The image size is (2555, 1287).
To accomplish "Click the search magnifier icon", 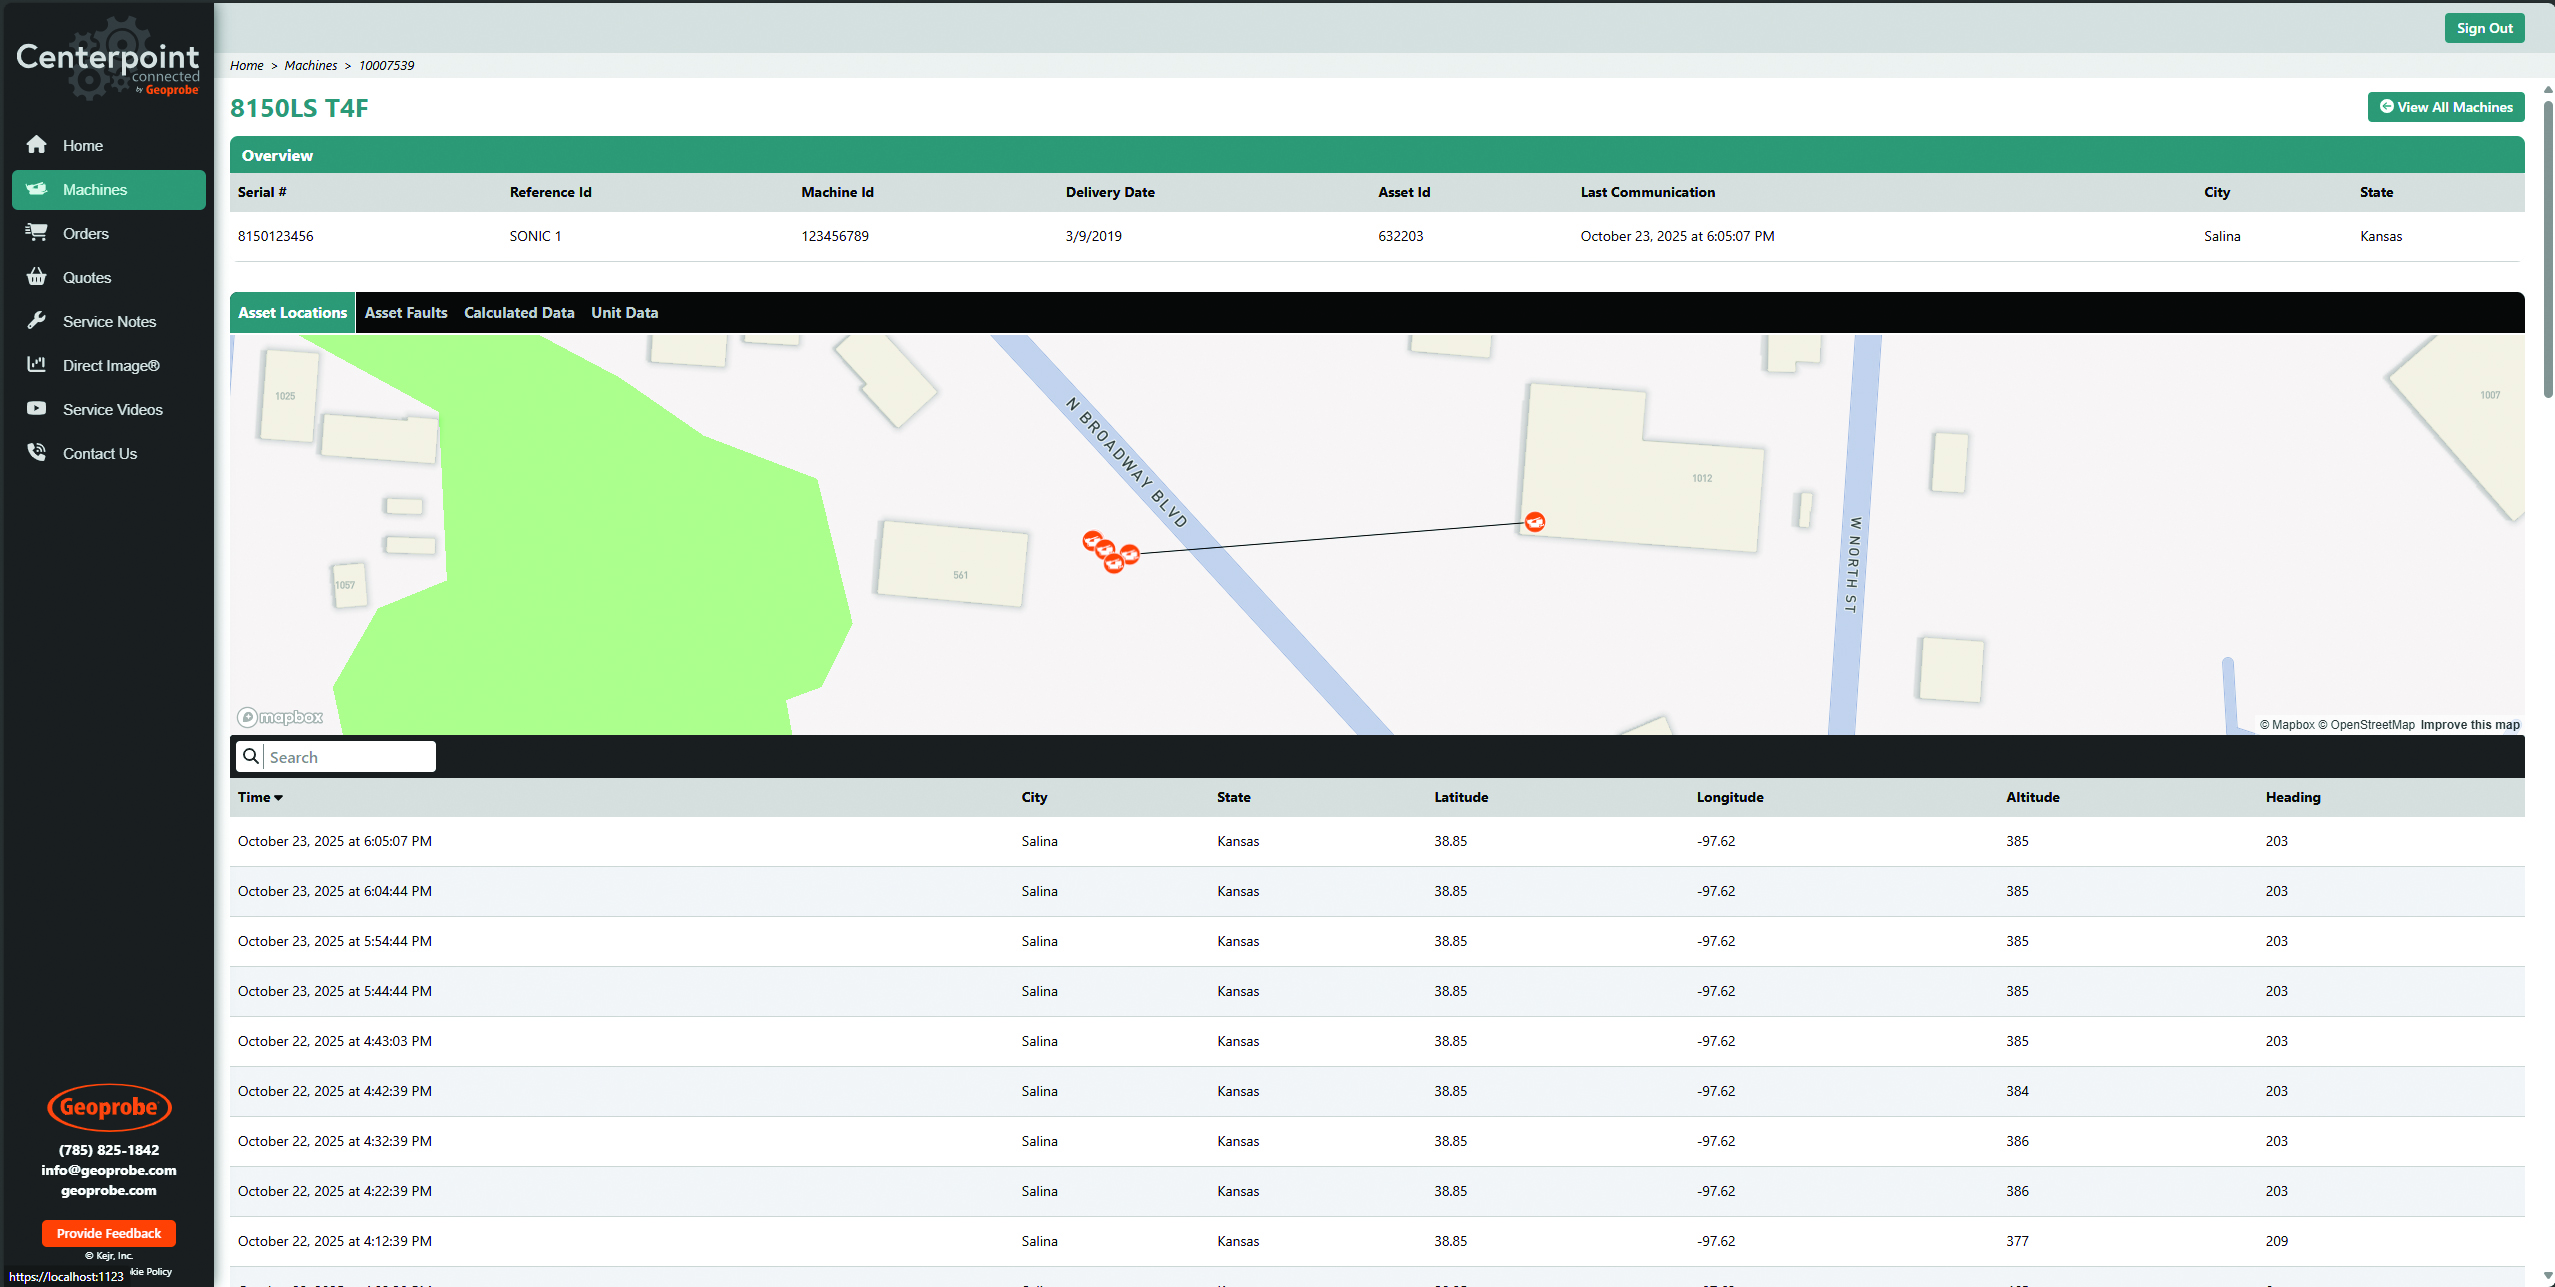I will coord(251,756).
